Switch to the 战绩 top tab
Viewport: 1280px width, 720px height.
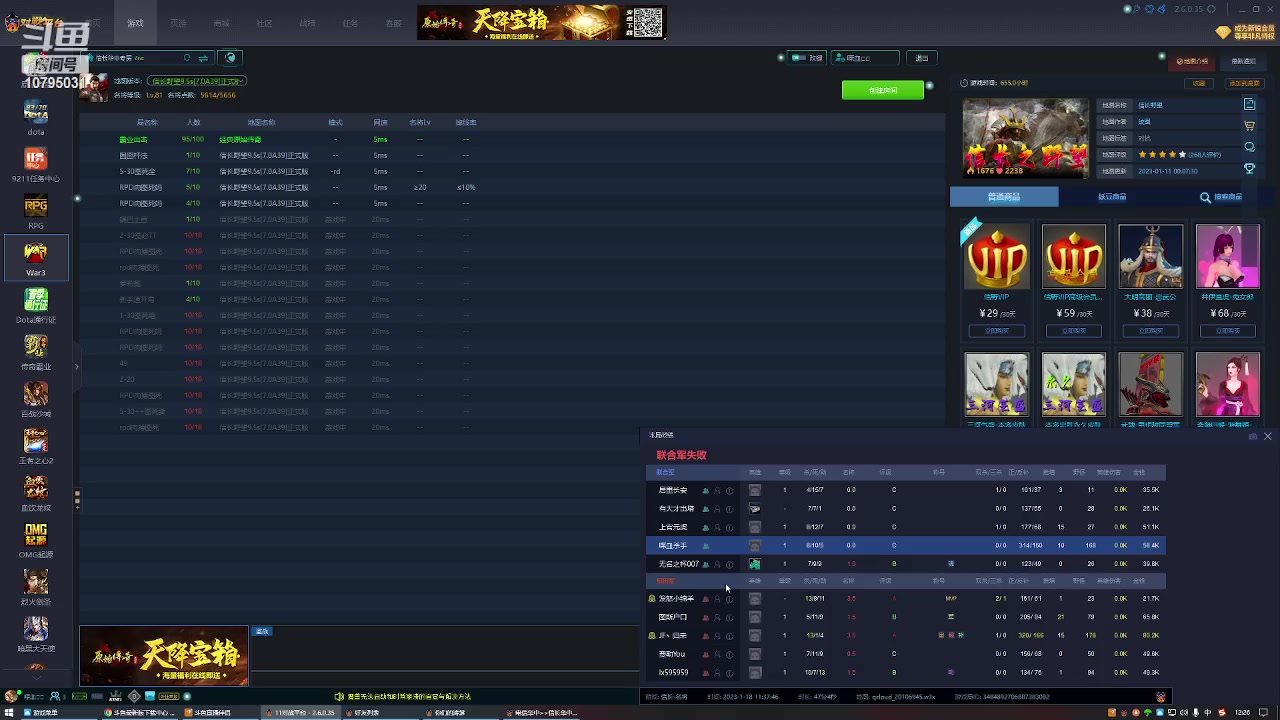pyautogui.click(x=307, y=23)
